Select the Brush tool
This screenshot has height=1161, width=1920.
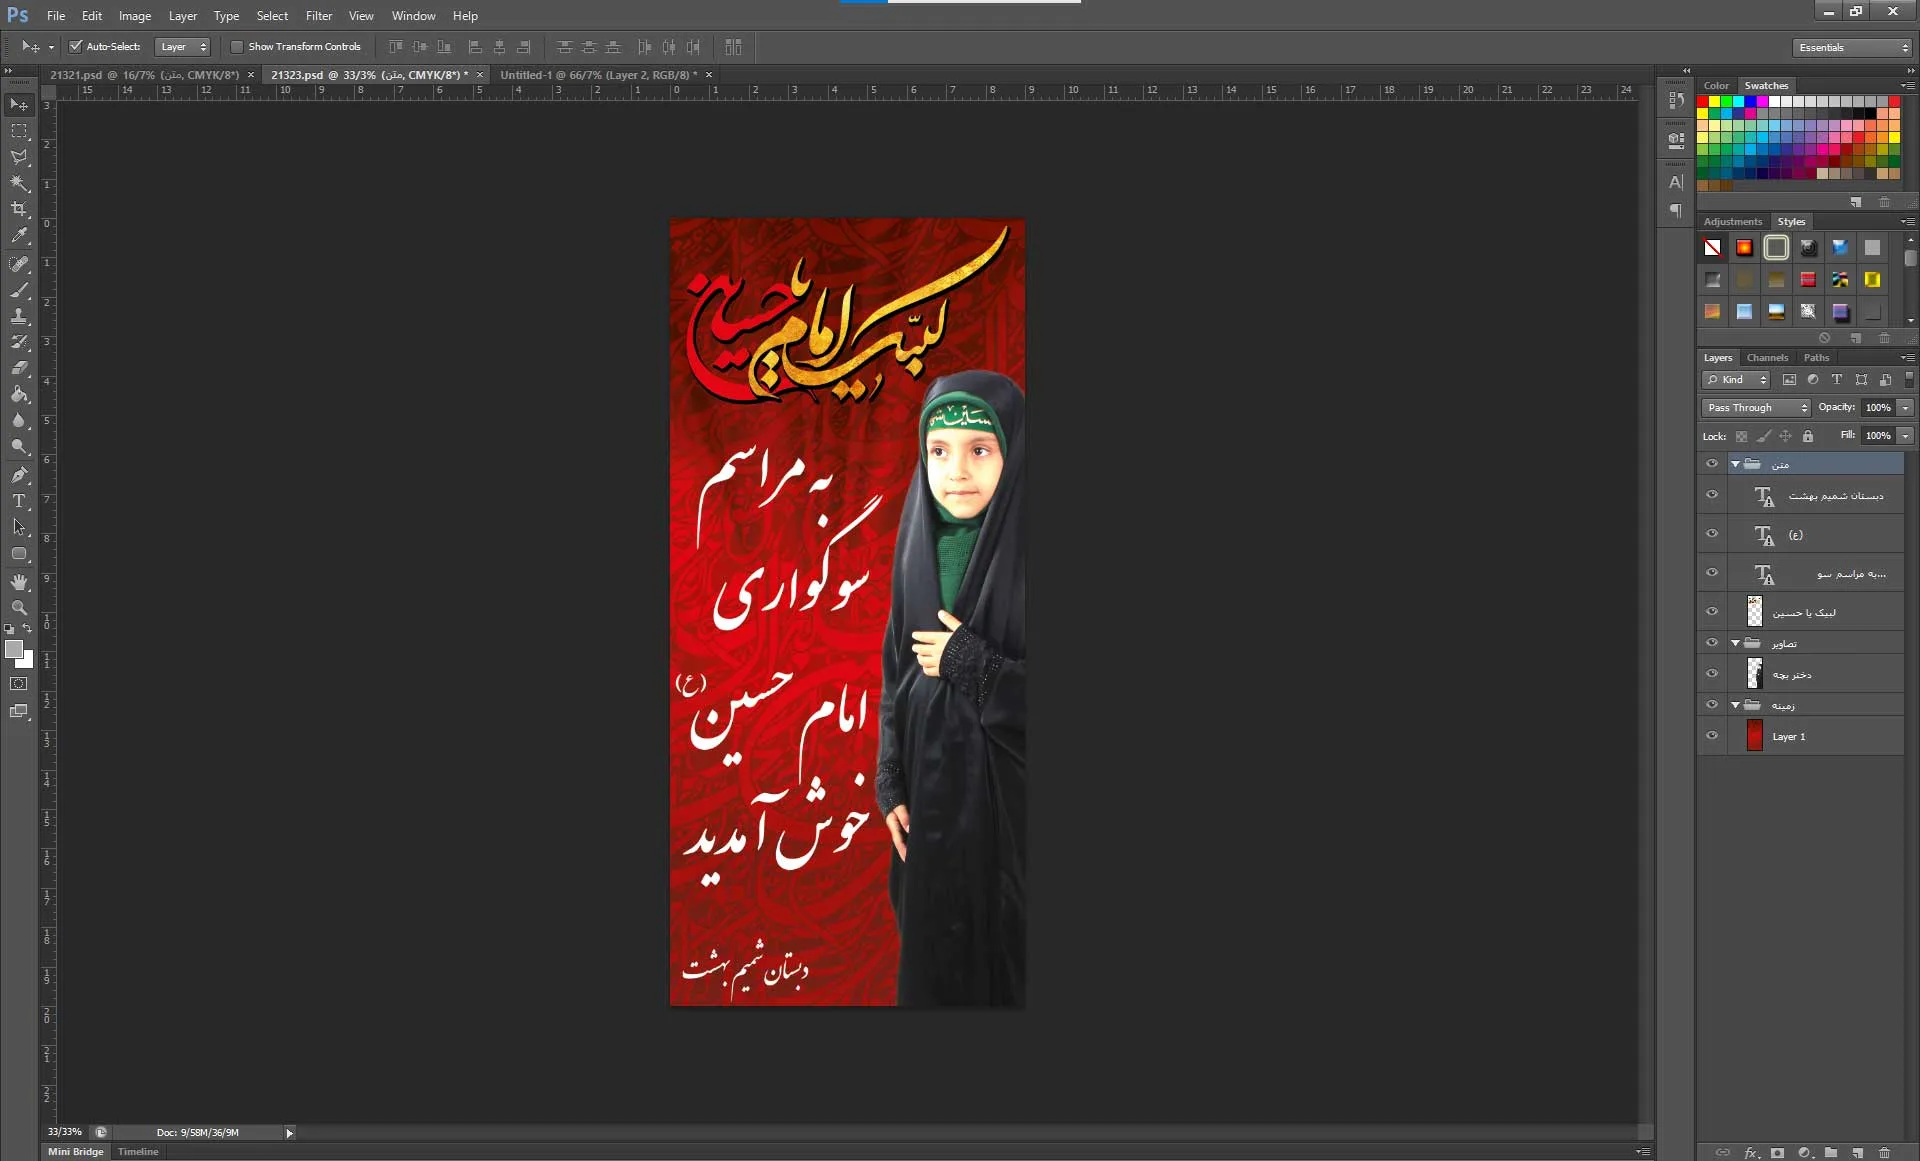19,290
